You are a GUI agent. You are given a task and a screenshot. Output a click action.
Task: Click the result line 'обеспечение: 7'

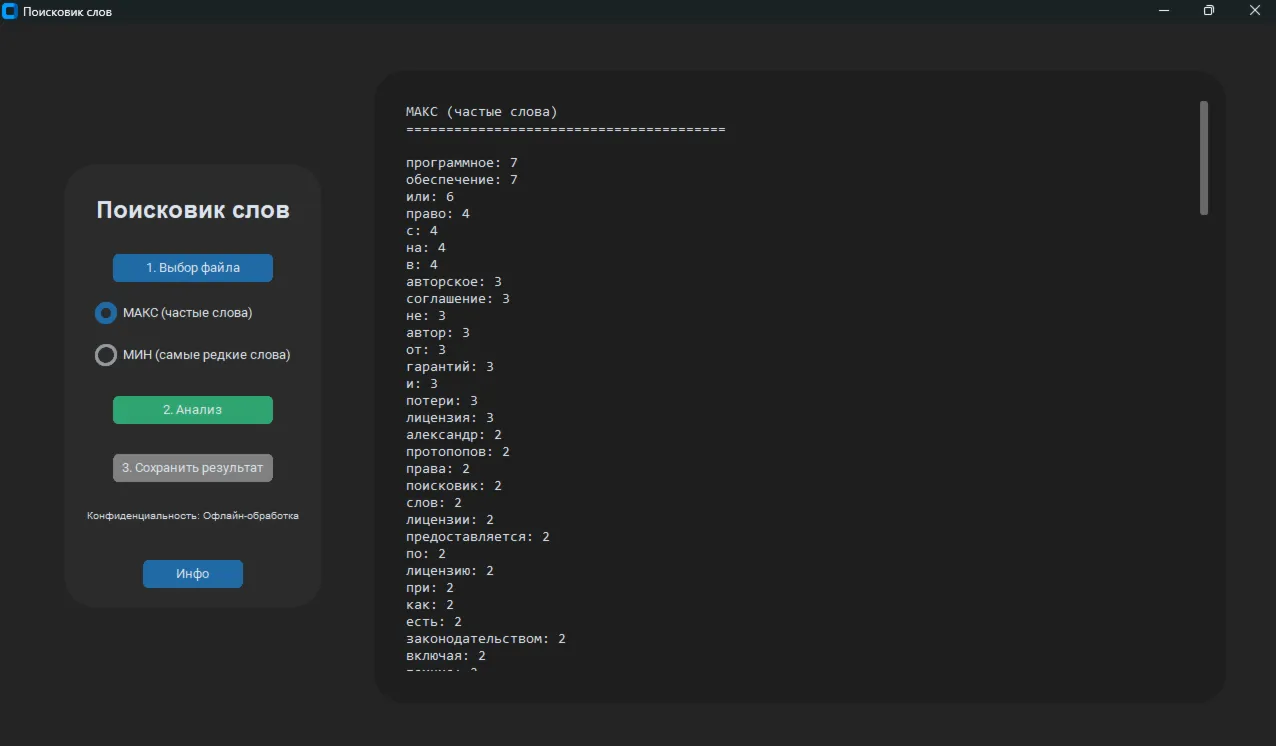click(462, 180)
